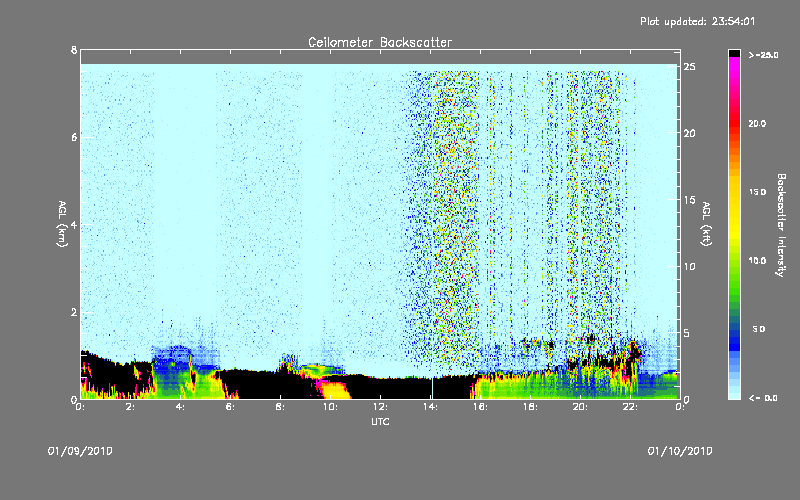Click the "6" tick on km axis
The width and height of the screenshot is (800, 500).
tap(74, 137)
